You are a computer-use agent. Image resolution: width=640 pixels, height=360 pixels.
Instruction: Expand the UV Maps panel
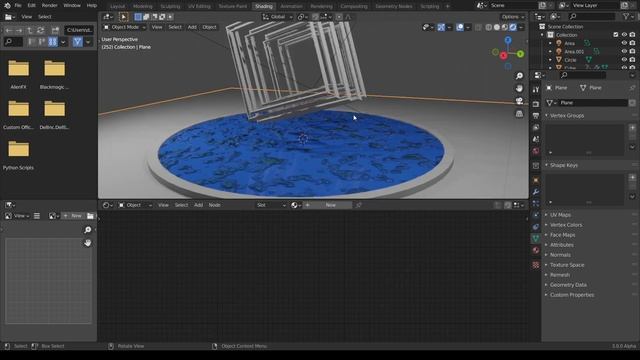[x=560, y=215]
